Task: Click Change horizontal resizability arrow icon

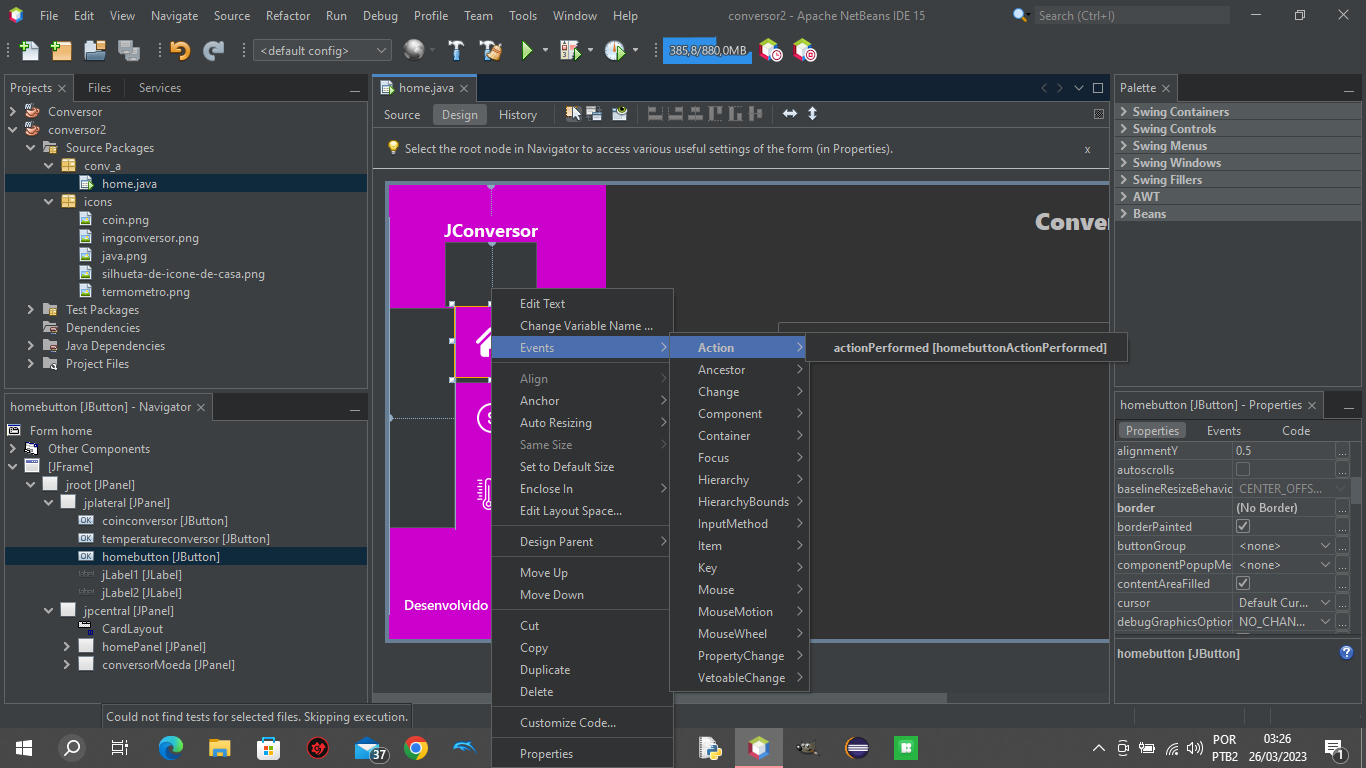Action: pos(790,114)
